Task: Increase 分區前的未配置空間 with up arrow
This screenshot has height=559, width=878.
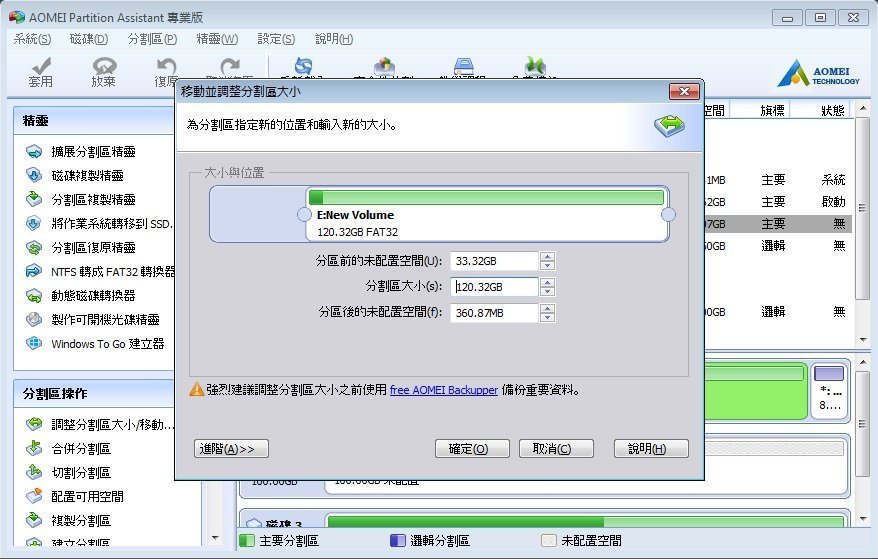Action: pos(548,257)
